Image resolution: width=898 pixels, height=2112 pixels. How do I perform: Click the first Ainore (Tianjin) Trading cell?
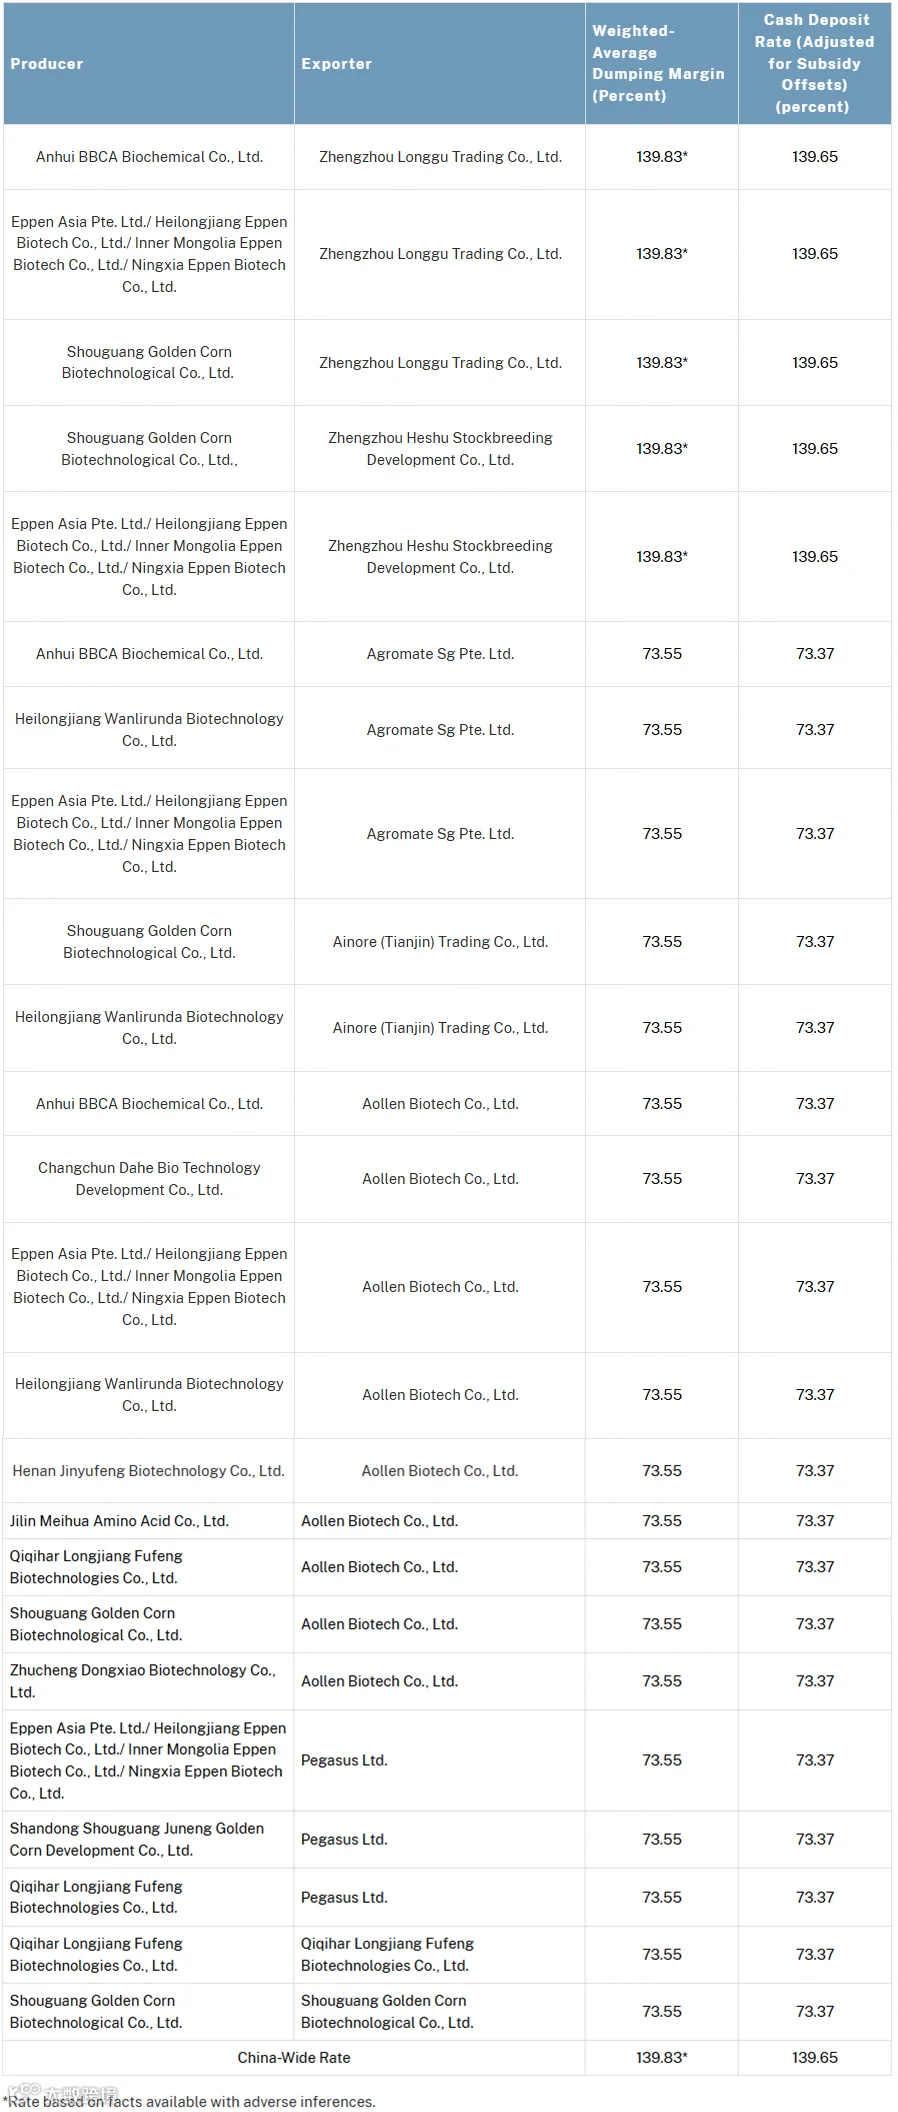440,942
